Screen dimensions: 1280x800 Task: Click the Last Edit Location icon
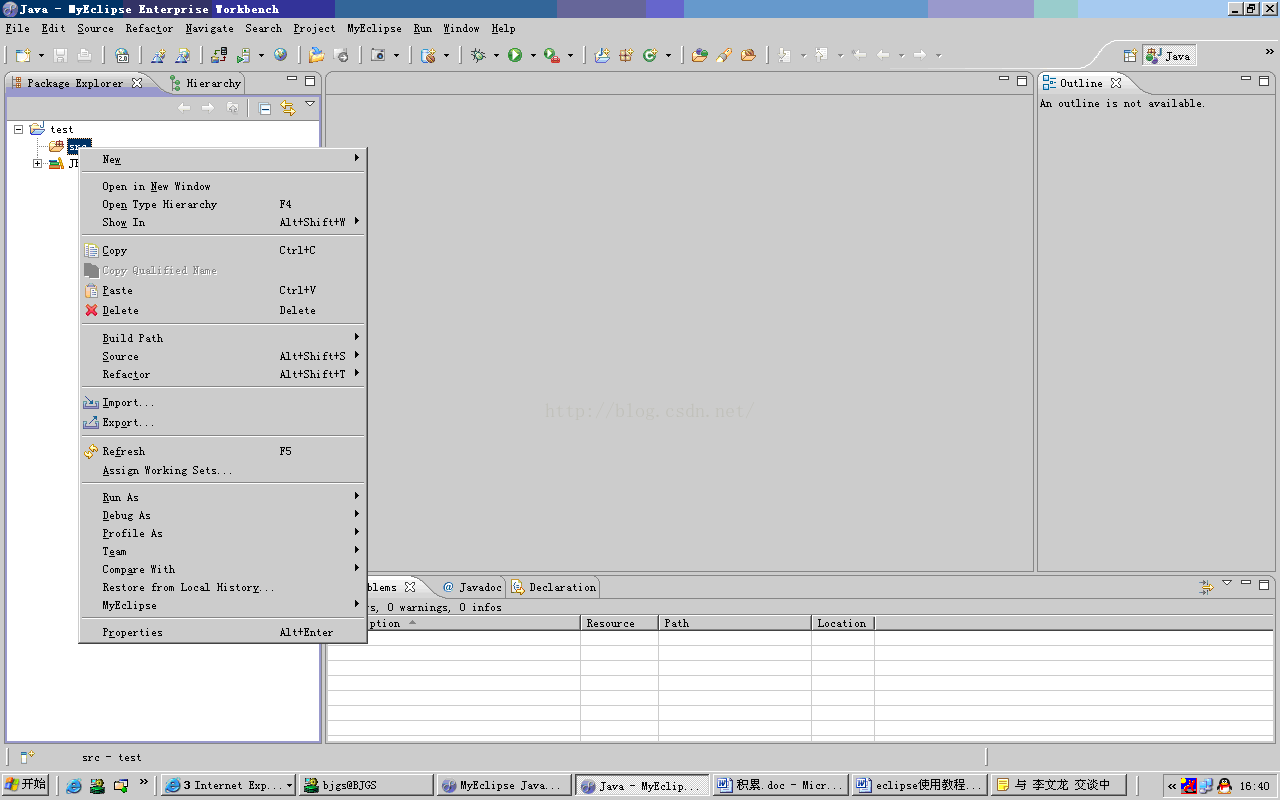click(x=859, y=55)
